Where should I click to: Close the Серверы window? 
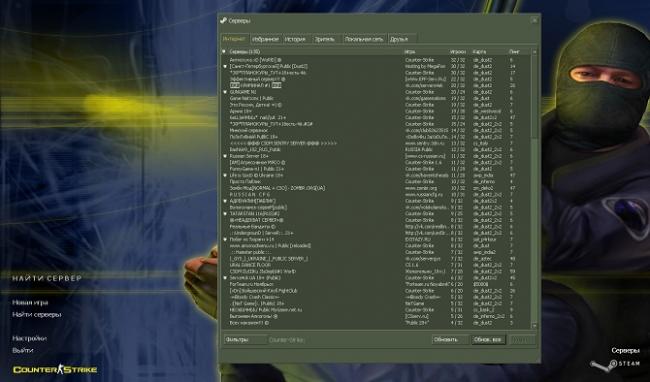pyautogui.click(x=534, y=20)
